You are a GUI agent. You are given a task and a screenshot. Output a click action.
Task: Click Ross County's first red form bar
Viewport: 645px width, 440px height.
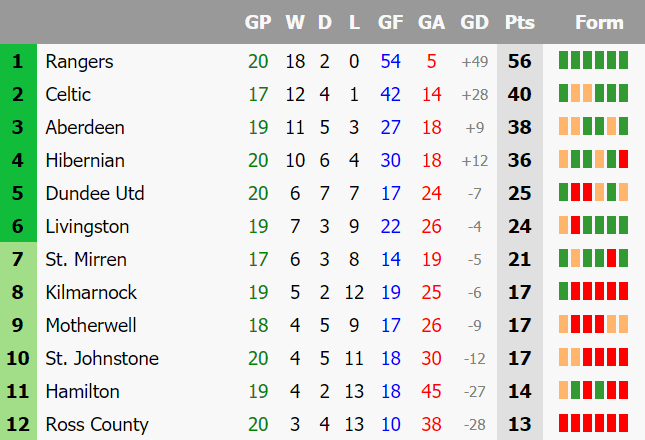[x=564, y=423]
